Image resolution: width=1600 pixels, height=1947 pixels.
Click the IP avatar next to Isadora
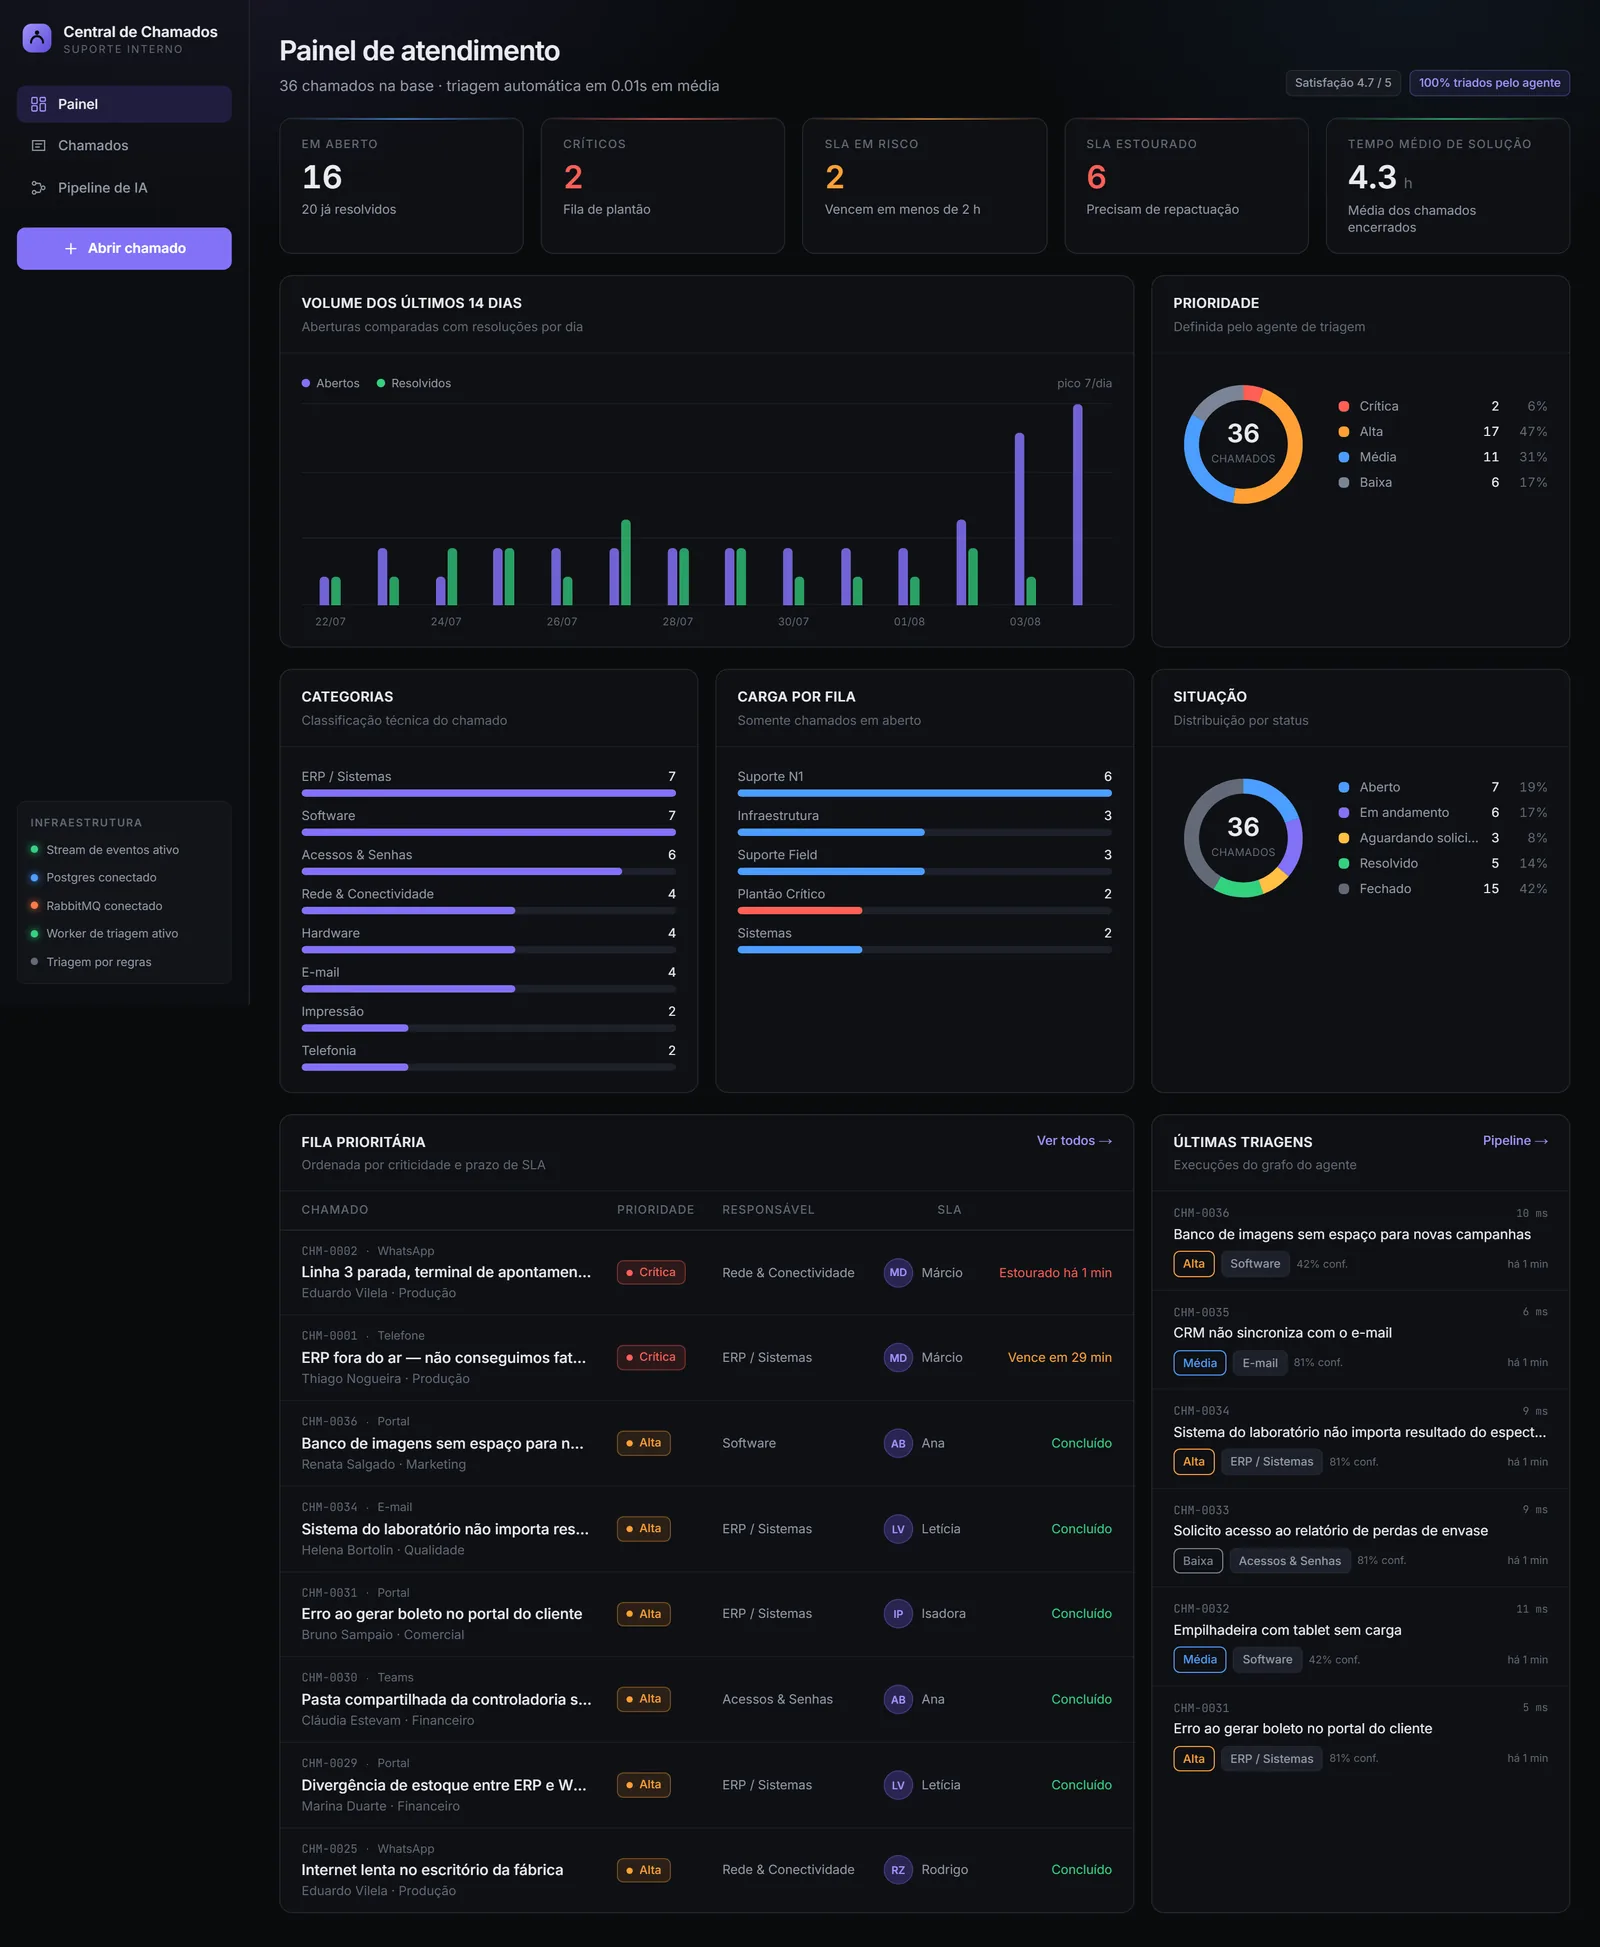pyautogui.click(x=898, y=1614)
